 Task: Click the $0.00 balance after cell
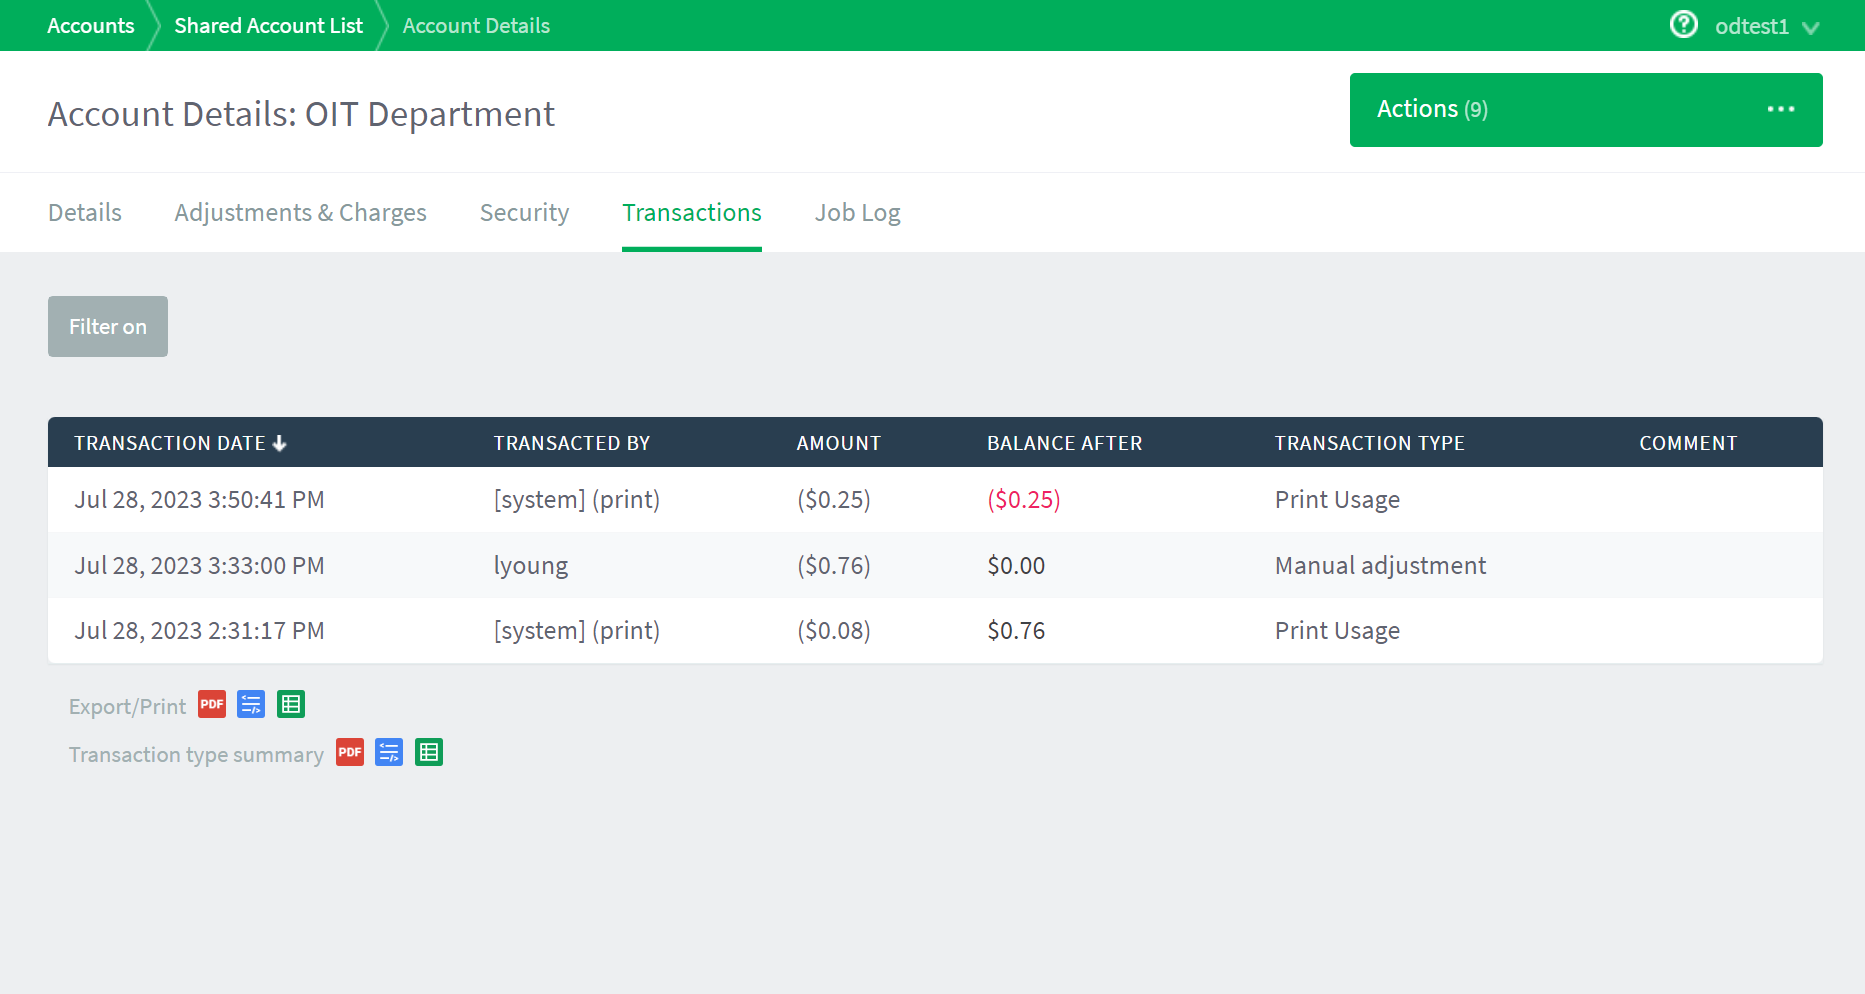click(x=1016, y=566)
